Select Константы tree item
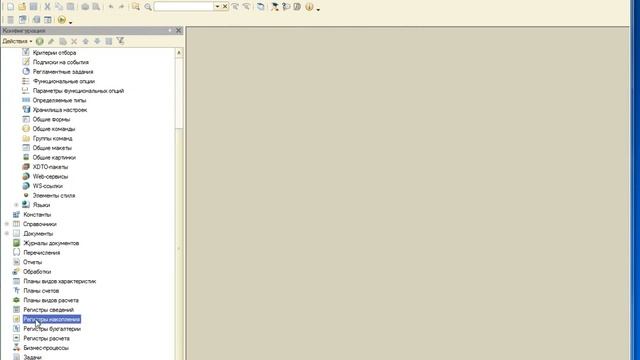 click(x=37, y=214)
